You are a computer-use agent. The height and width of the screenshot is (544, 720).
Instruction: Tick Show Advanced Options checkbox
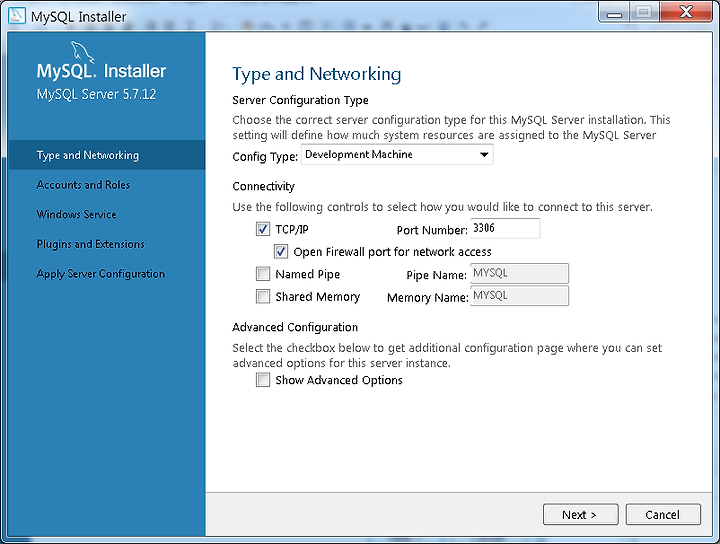tap(263, 380)
